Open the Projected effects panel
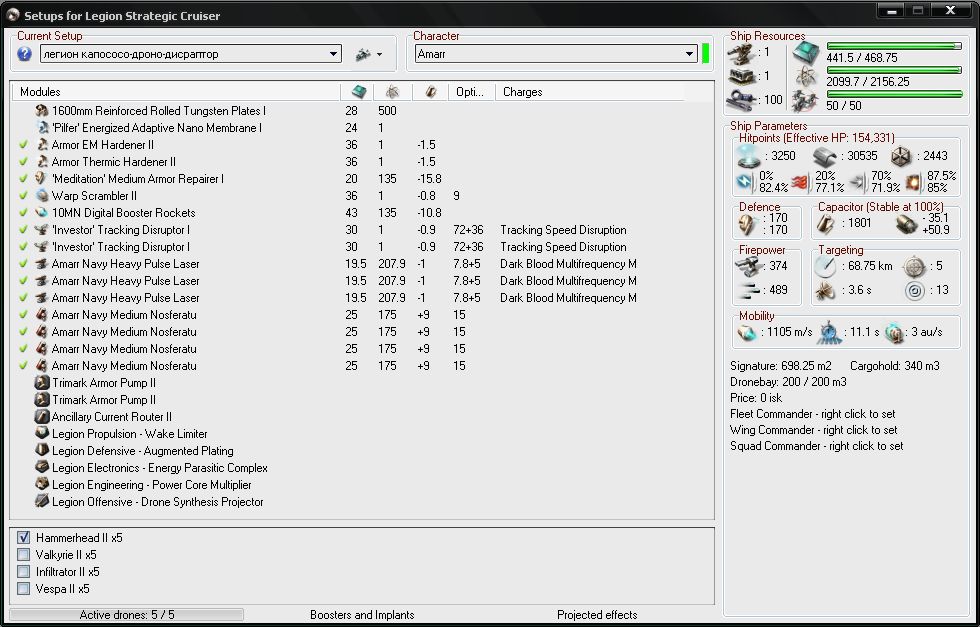Image resolution: width=980 pixels, height=627 pixels. [597, 614]
